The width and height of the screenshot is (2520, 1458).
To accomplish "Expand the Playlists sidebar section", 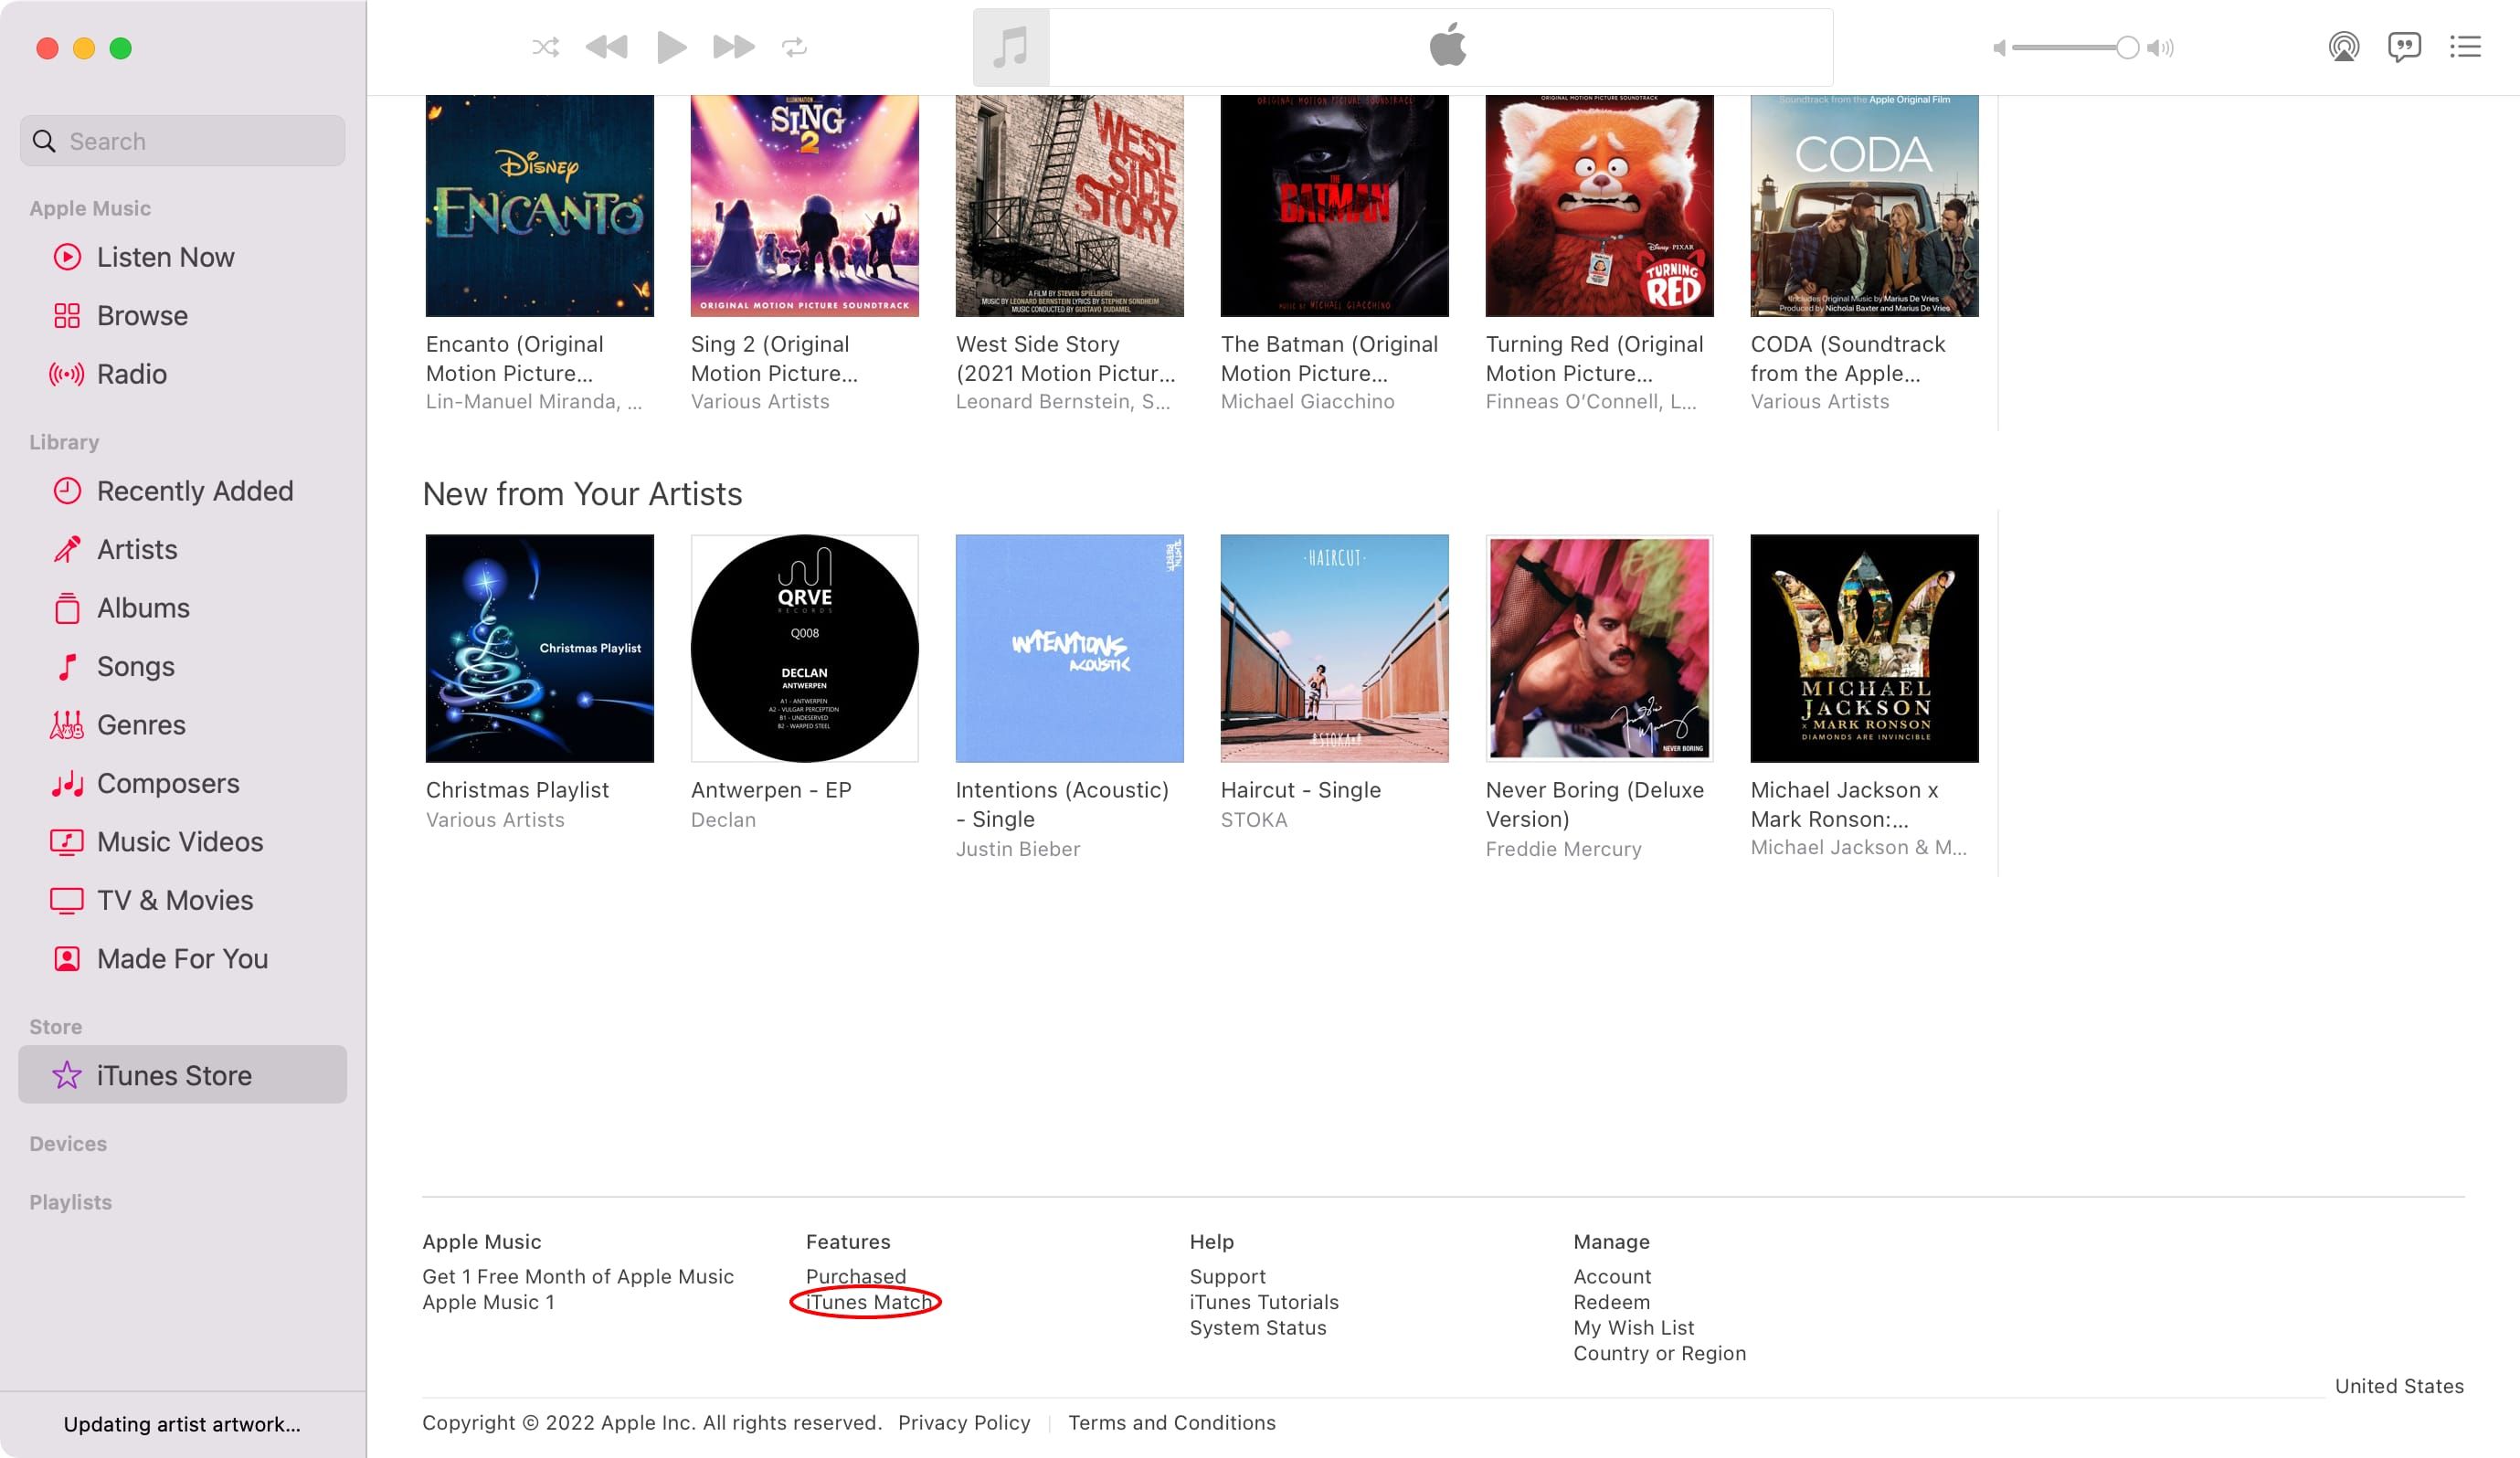I will tap(71, 1201).
